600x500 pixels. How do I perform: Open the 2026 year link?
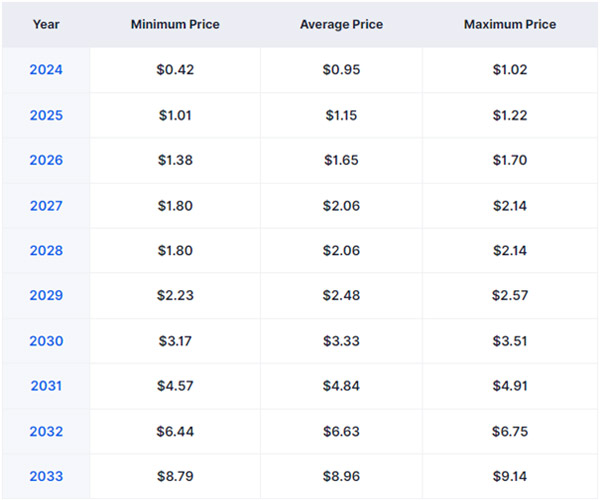click(46, 160)
